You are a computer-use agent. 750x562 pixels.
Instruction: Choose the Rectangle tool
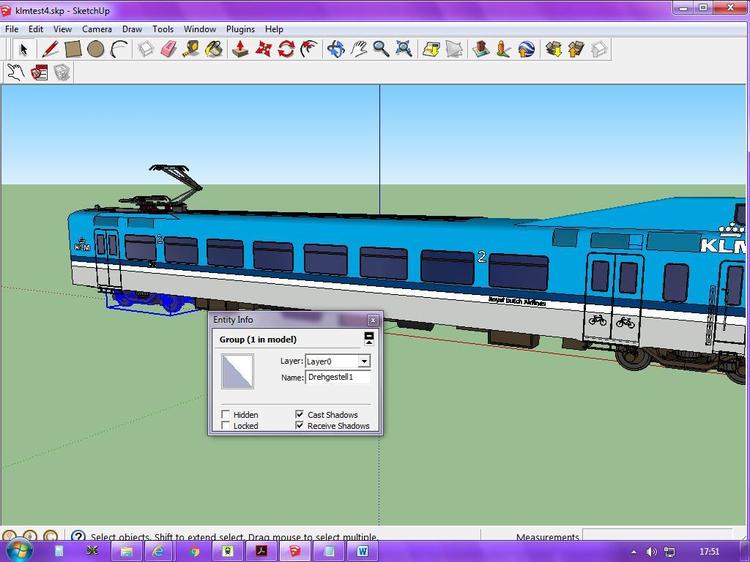click(73, 49)
